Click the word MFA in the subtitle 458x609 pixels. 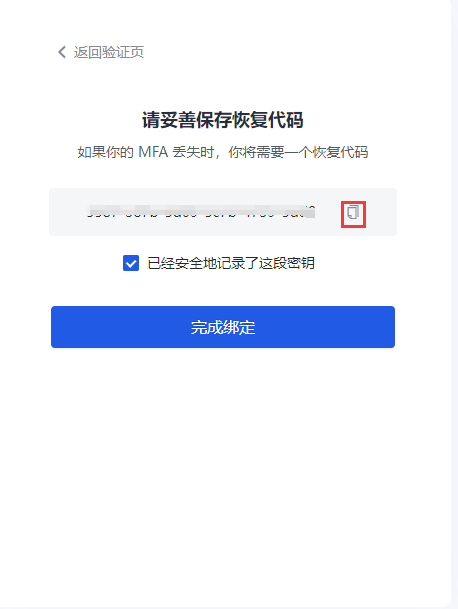pyautogui.click(x=153, y=152)
